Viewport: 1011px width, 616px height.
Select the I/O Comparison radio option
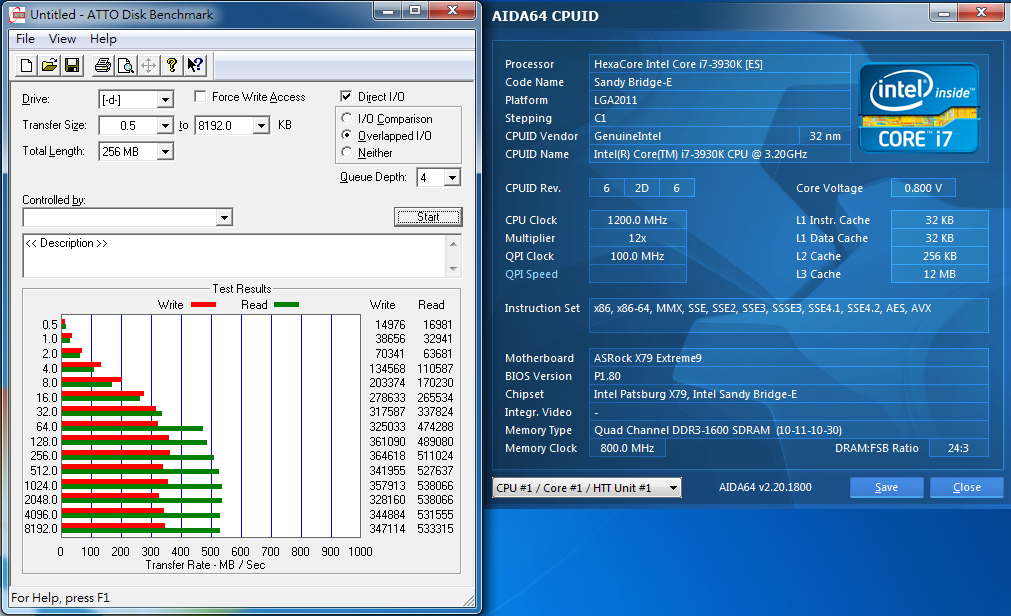point(347,118)
